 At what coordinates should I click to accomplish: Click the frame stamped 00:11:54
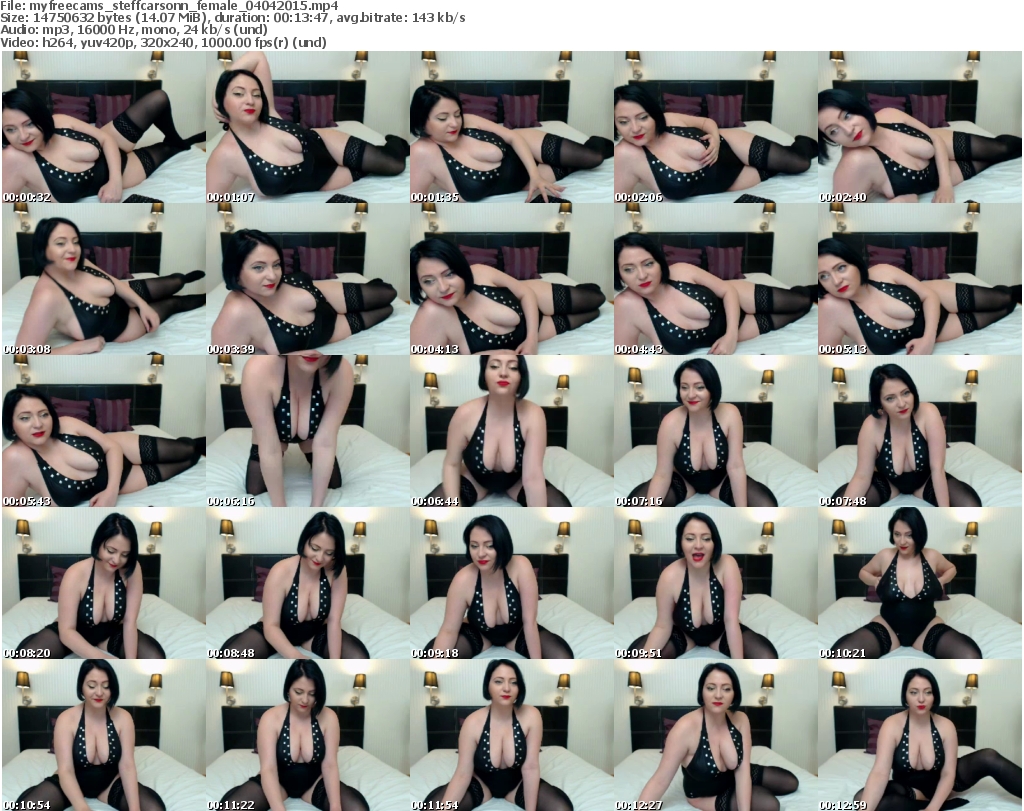click(x=511, y=735)
